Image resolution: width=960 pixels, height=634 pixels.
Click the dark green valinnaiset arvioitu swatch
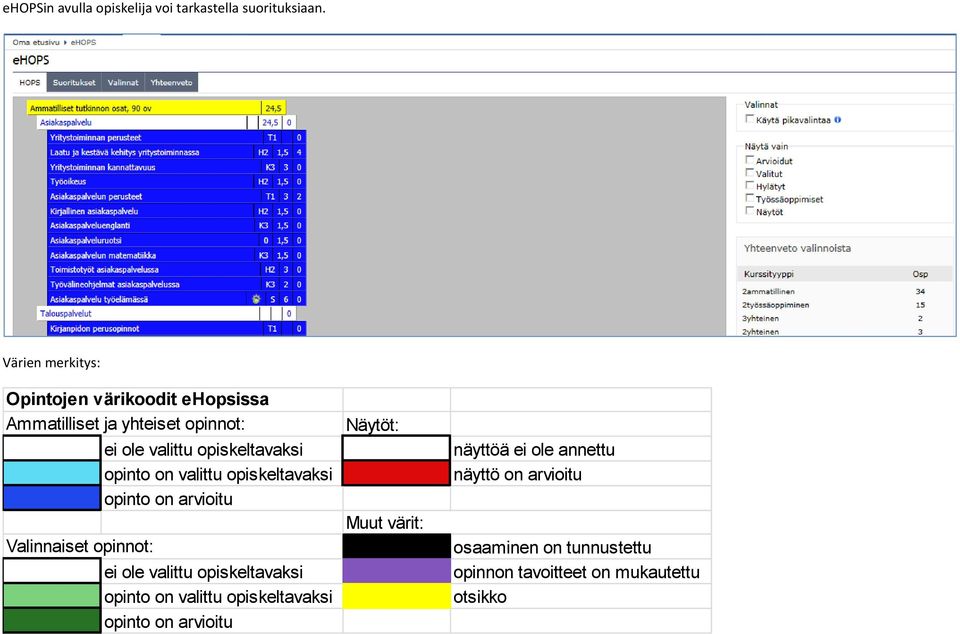51,621
